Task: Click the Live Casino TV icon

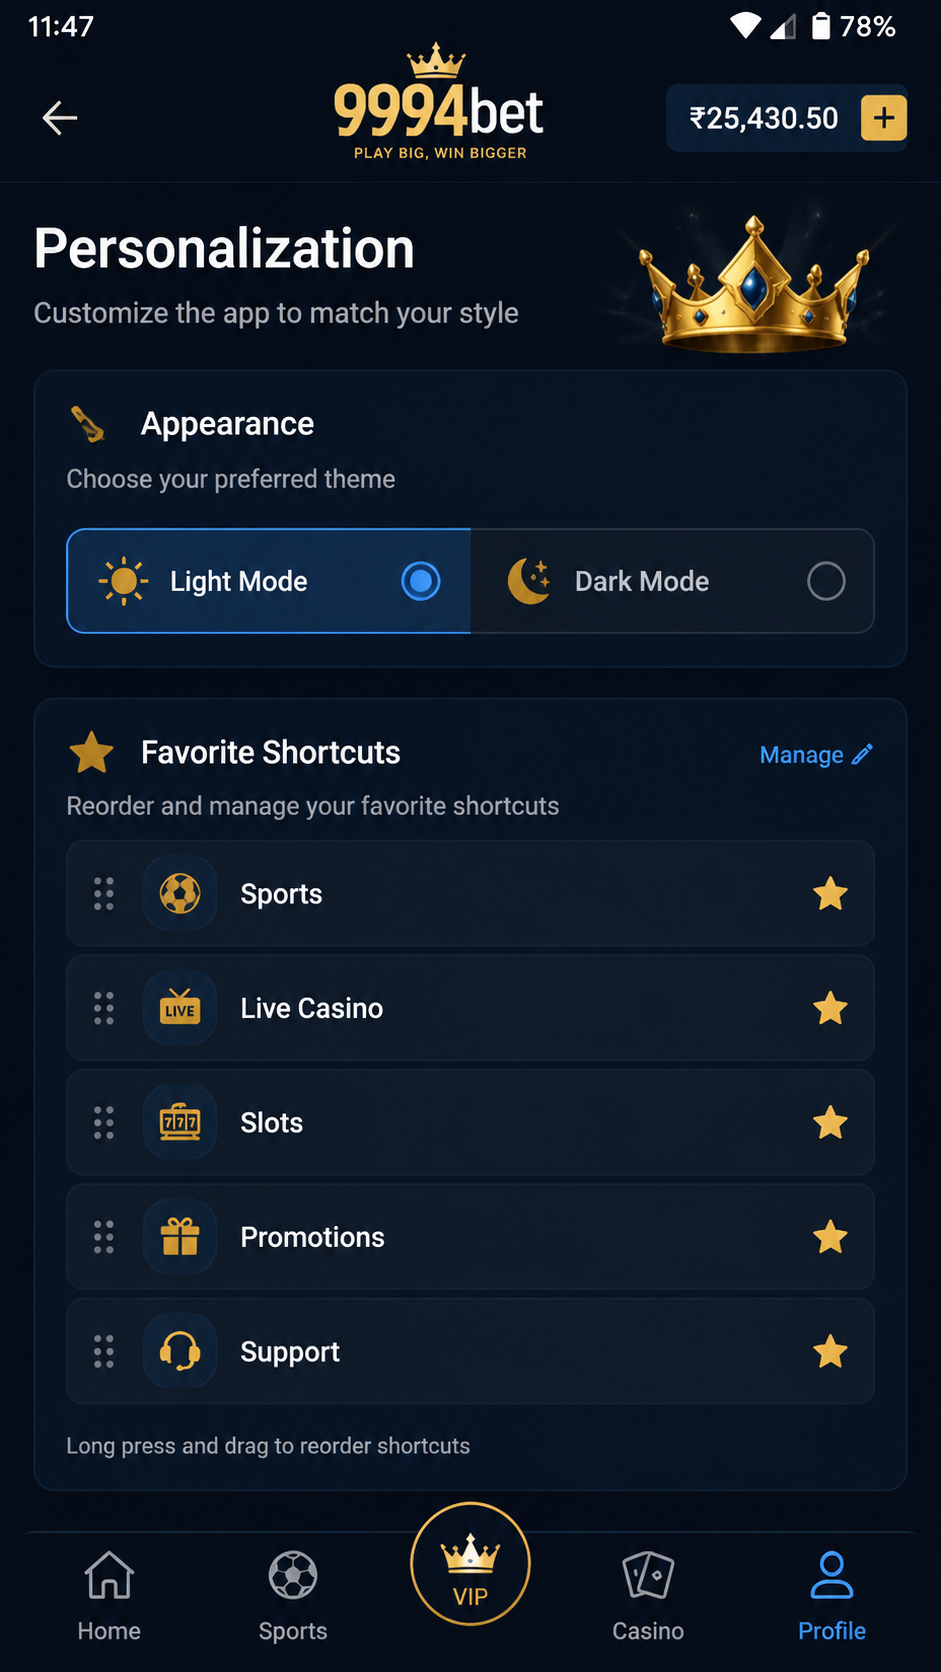Action: [x=180, y=1008]
